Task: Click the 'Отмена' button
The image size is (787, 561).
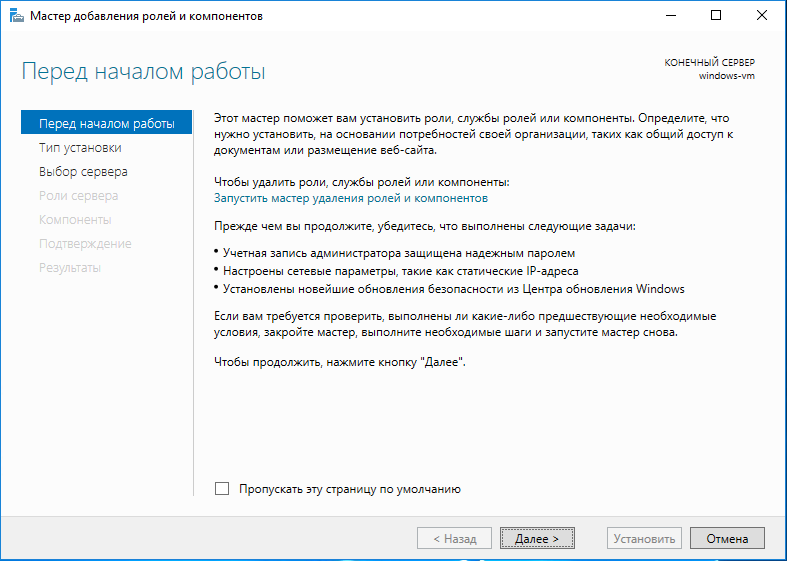Action: 727,538
